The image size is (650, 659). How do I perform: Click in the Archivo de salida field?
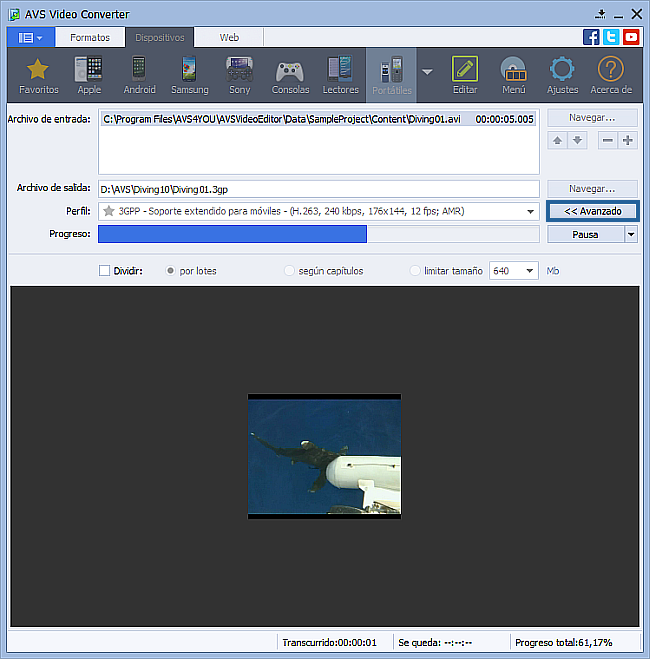318,188
